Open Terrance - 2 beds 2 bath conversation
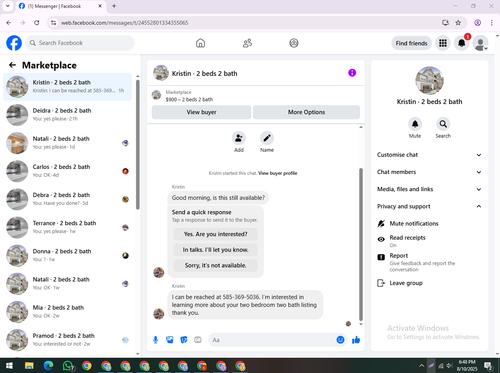The height and width of the screenshot is (373, 500). pos(67,227)
